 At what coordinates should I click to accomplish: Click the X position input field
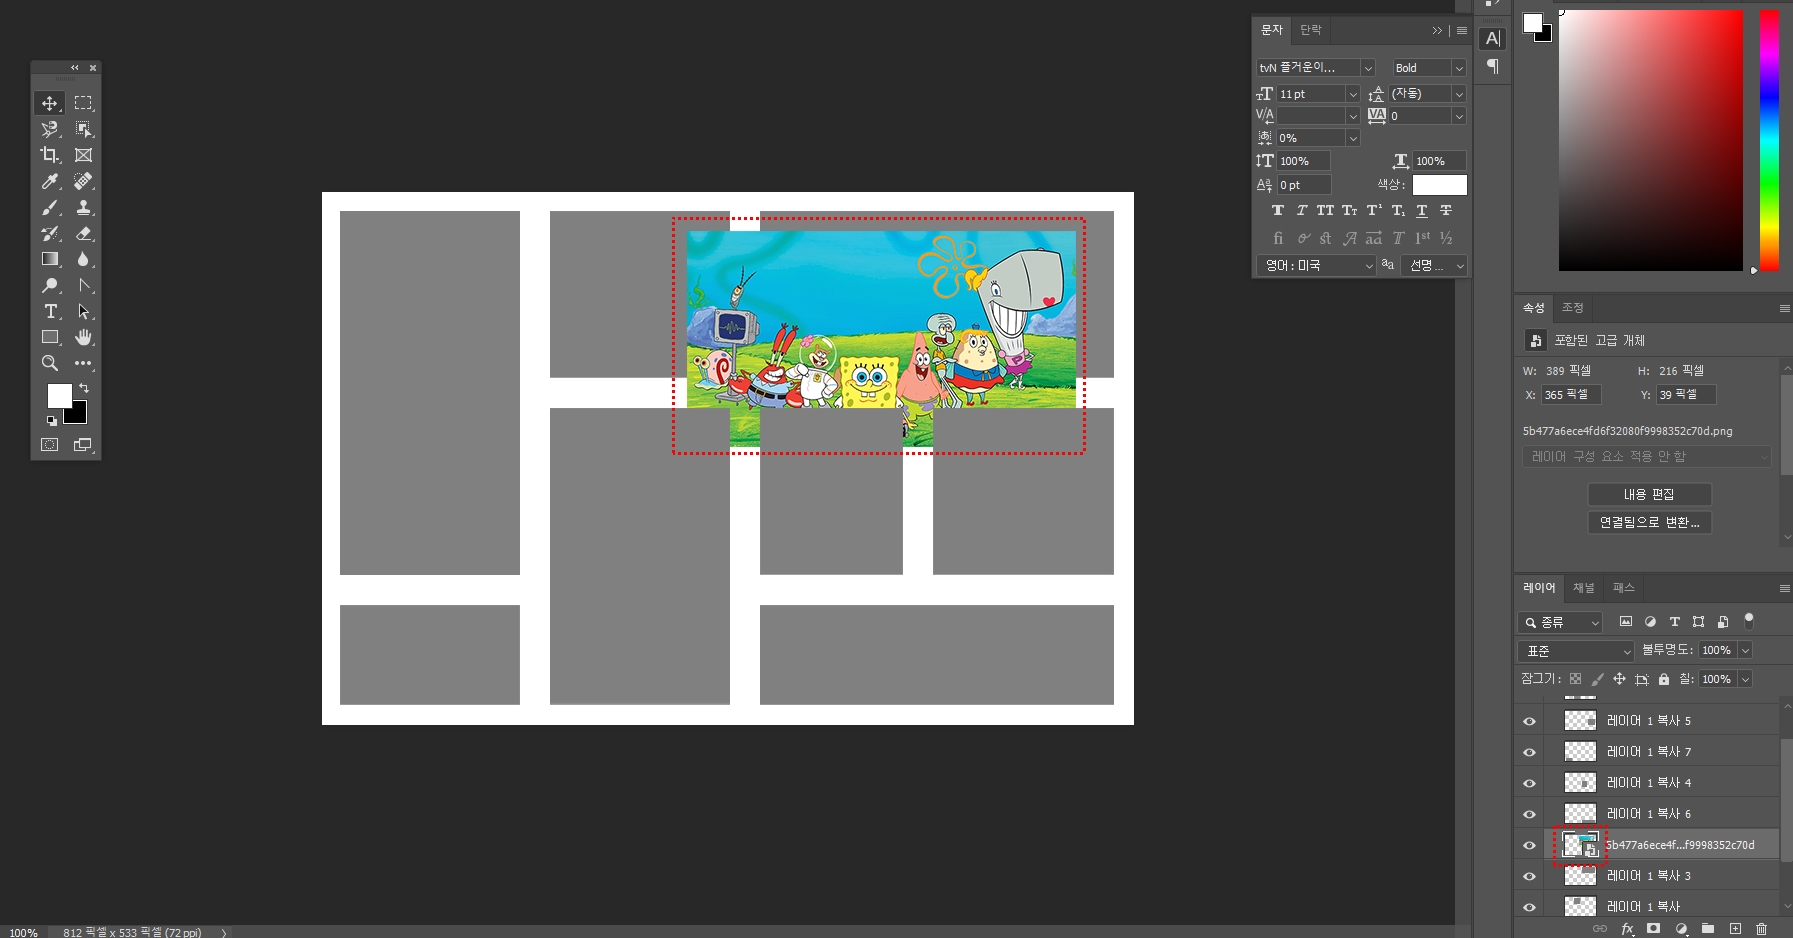[1570, 395]
